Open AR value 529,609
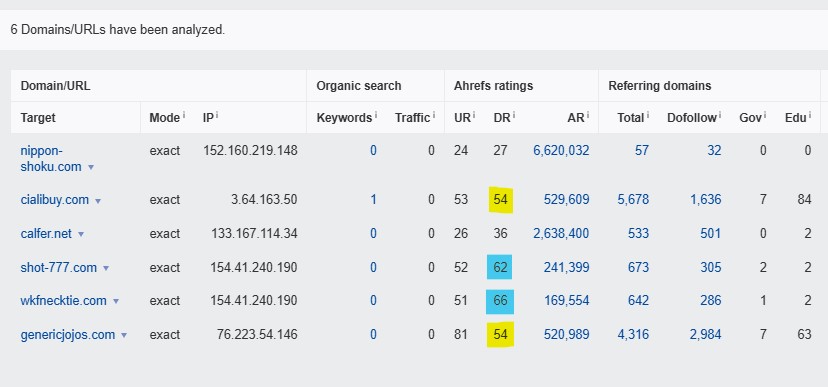 point(567,200)
